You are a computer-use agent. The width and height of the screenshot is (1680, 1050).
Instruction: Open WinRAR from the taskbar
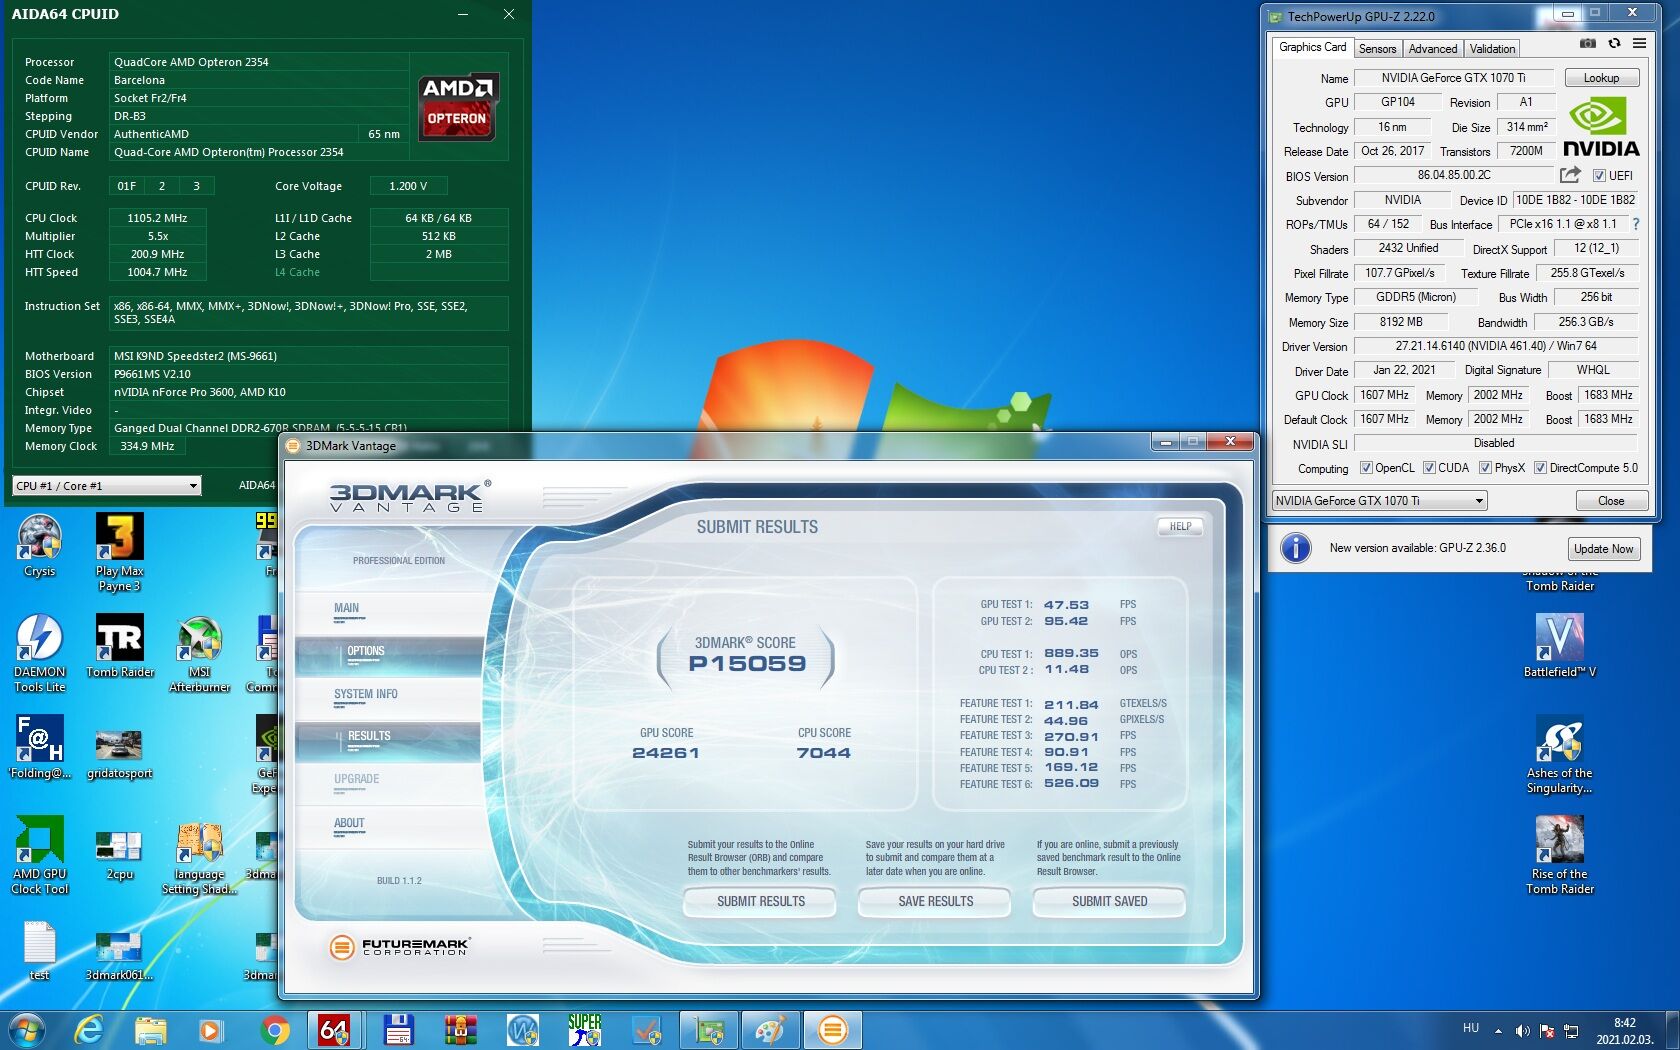[x=461, y=1029]
